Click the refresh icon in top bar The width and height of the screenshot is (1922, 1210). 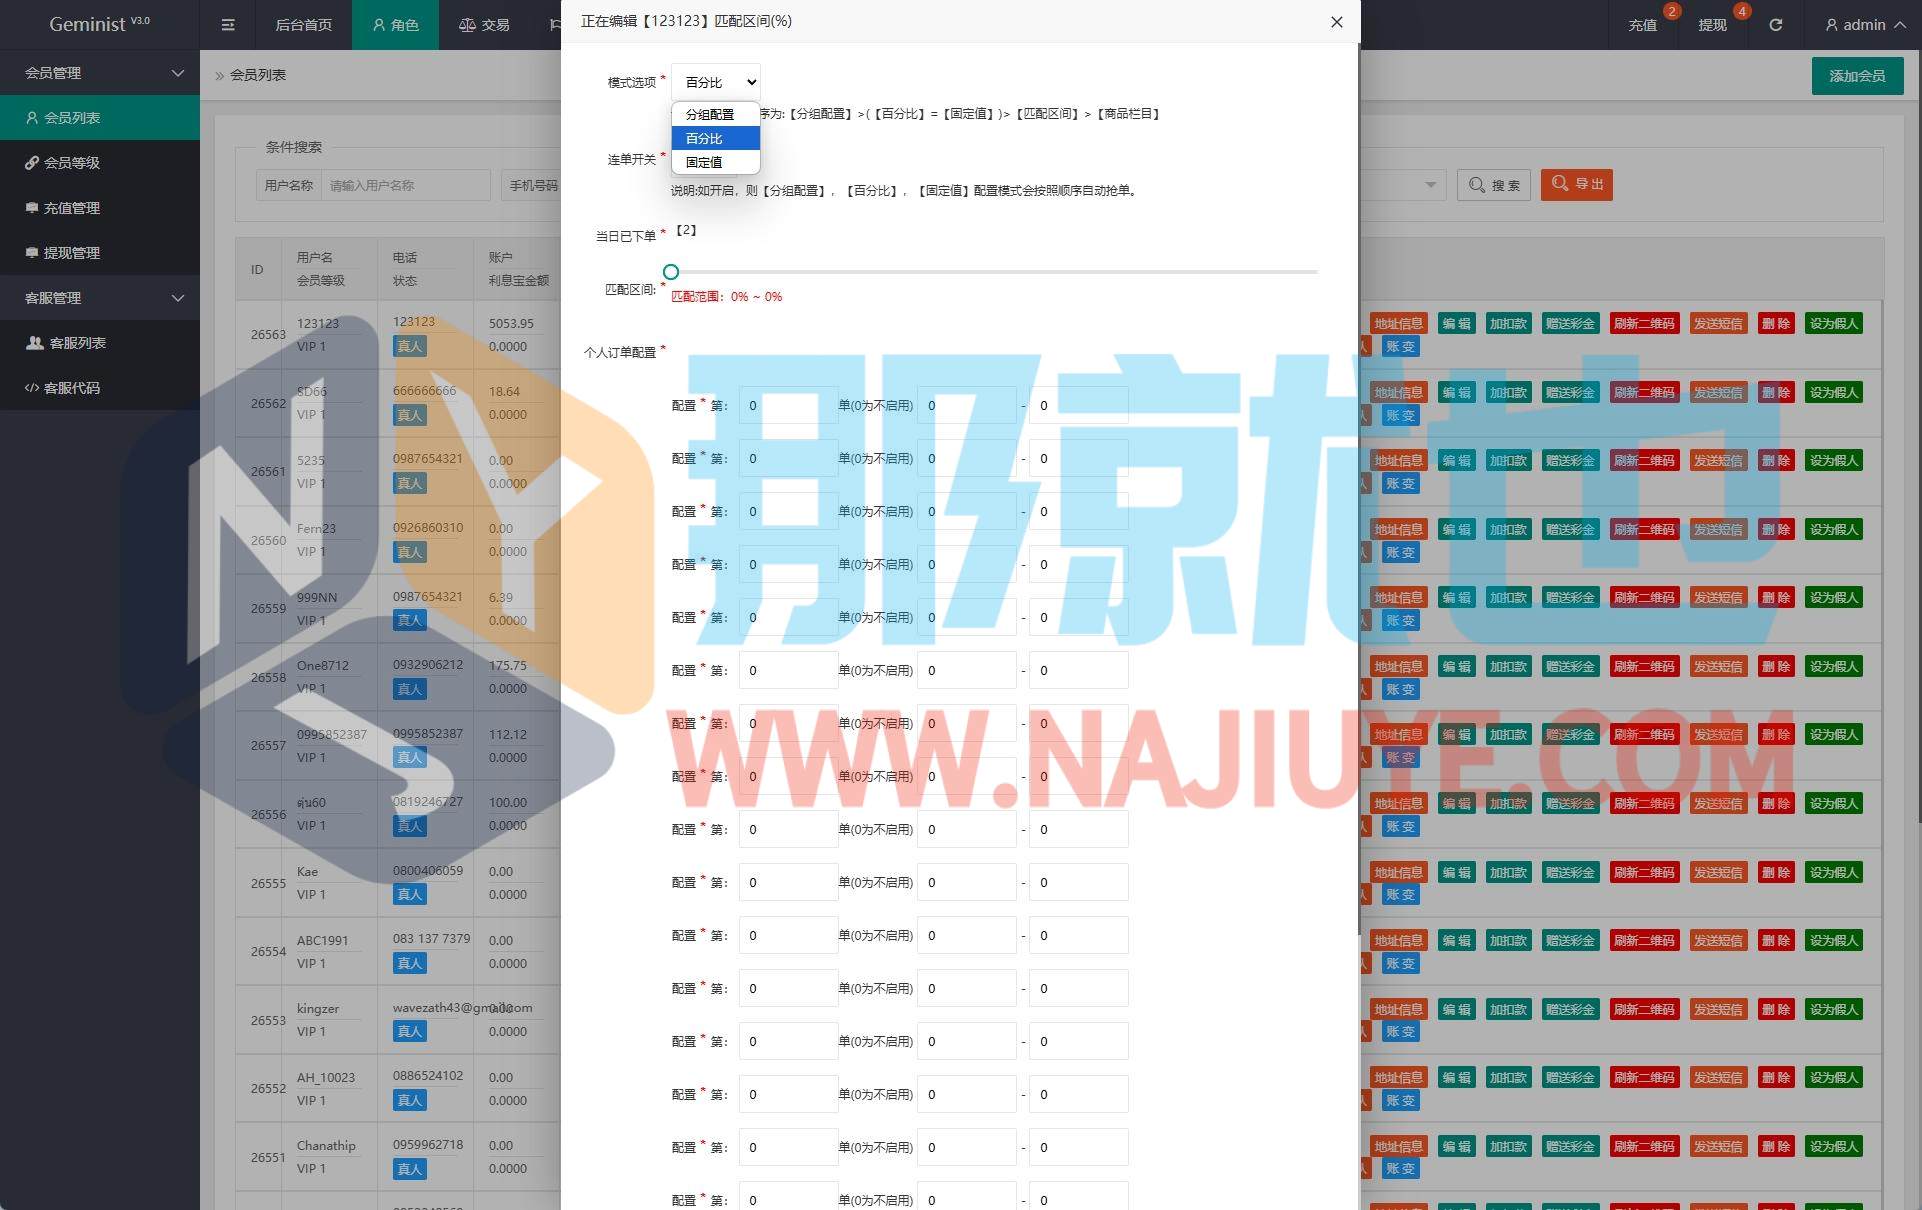[x=1775, y=25]
